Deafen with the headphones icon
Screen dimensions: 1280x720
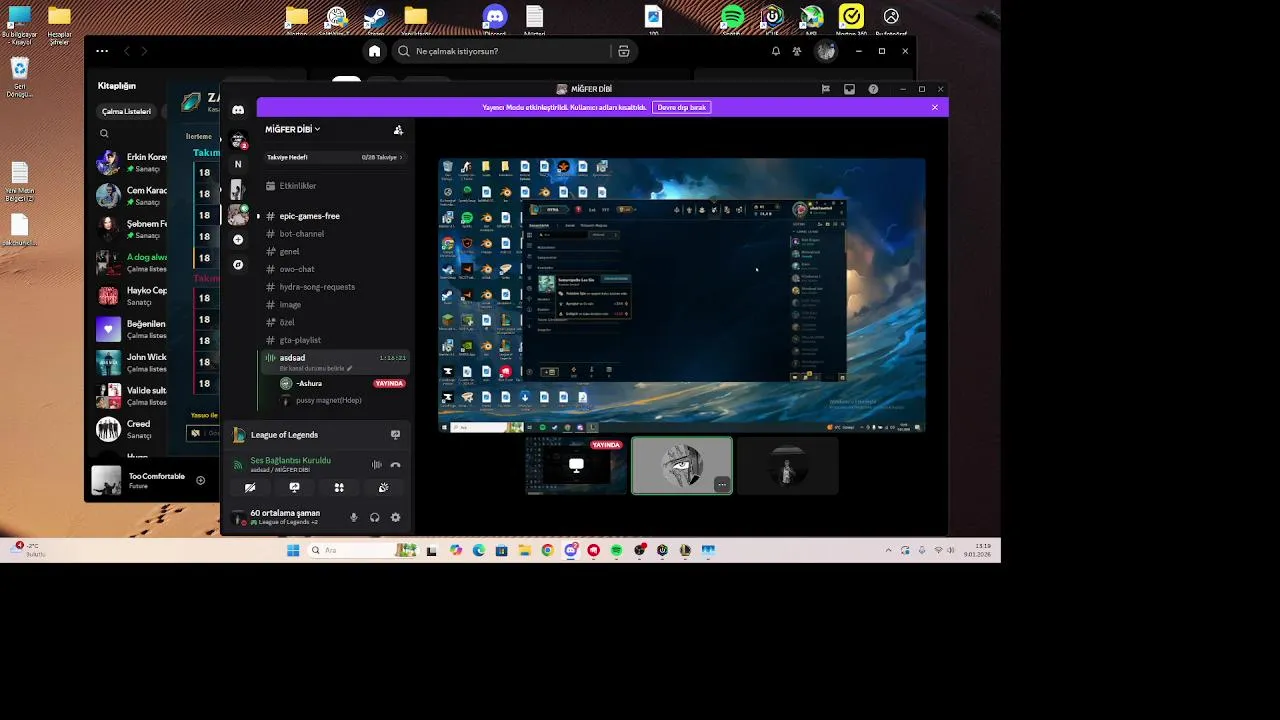[x=374, y=517]
